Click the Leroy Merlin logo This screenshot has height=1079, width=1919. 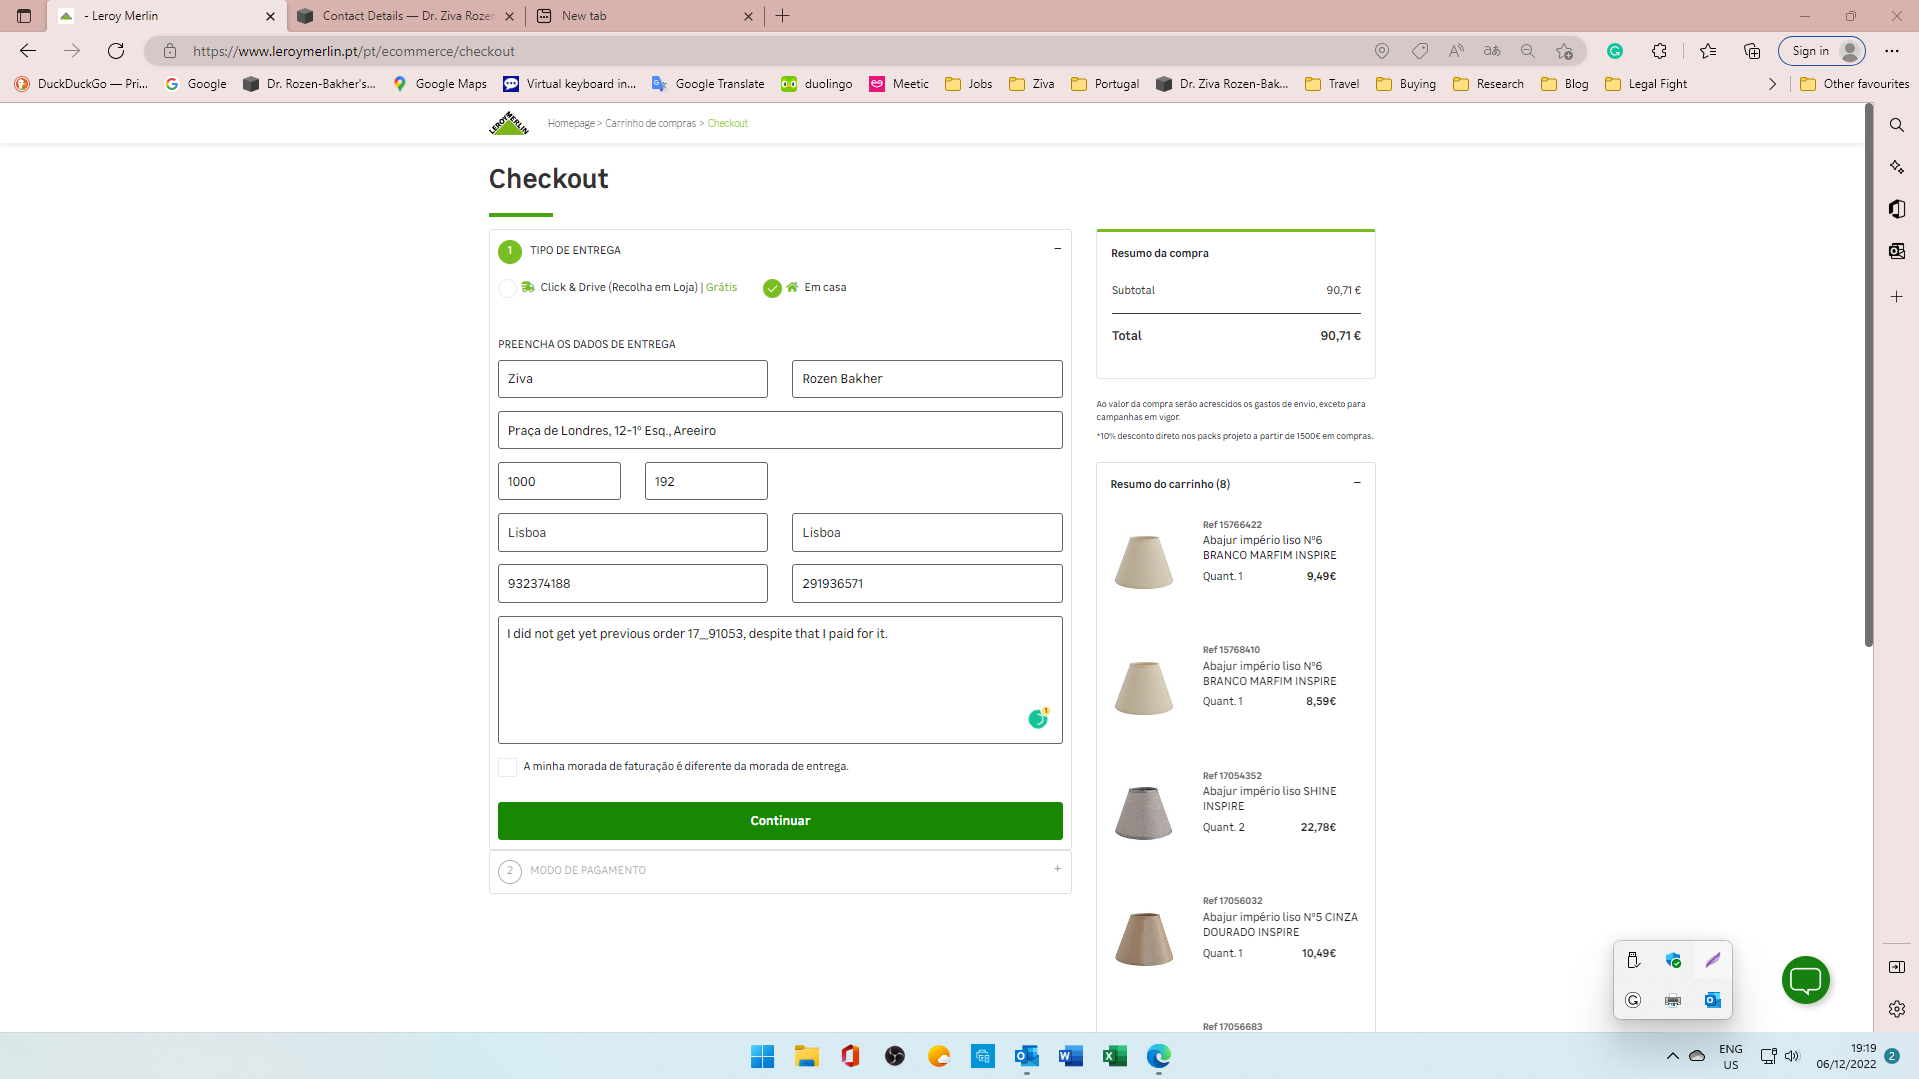[508, 123]
